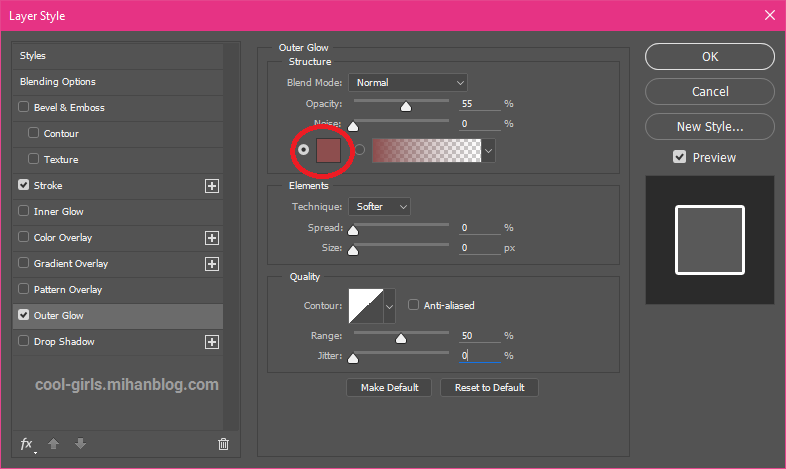Uncheck the Stroke effect checkbox
The height and width of the screenshot is (469, 786).
point(24,185)
